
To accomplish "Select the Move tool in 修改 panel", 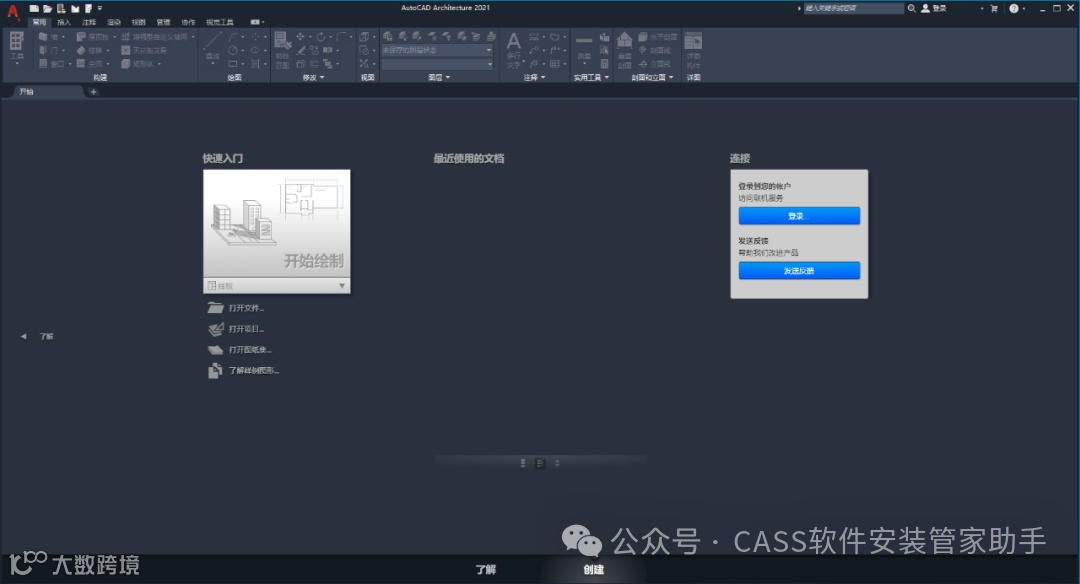I will click(300, 36).
